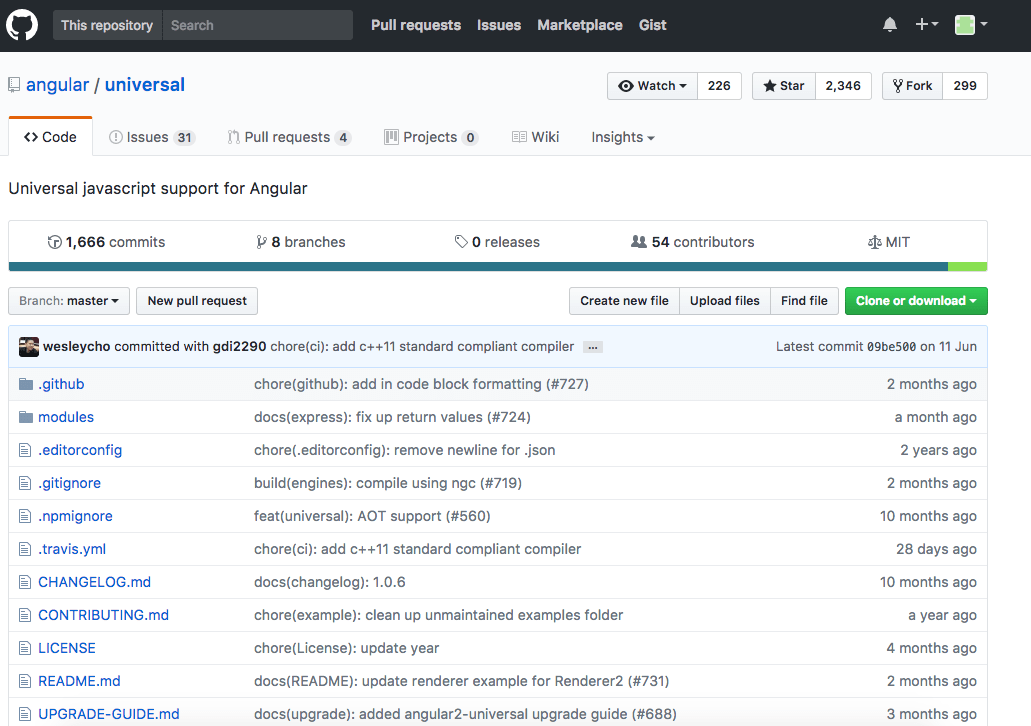The height and width of the screenshot is (726, 1031).
Task: Open the .github folder icon
Action: click(26, 384)
